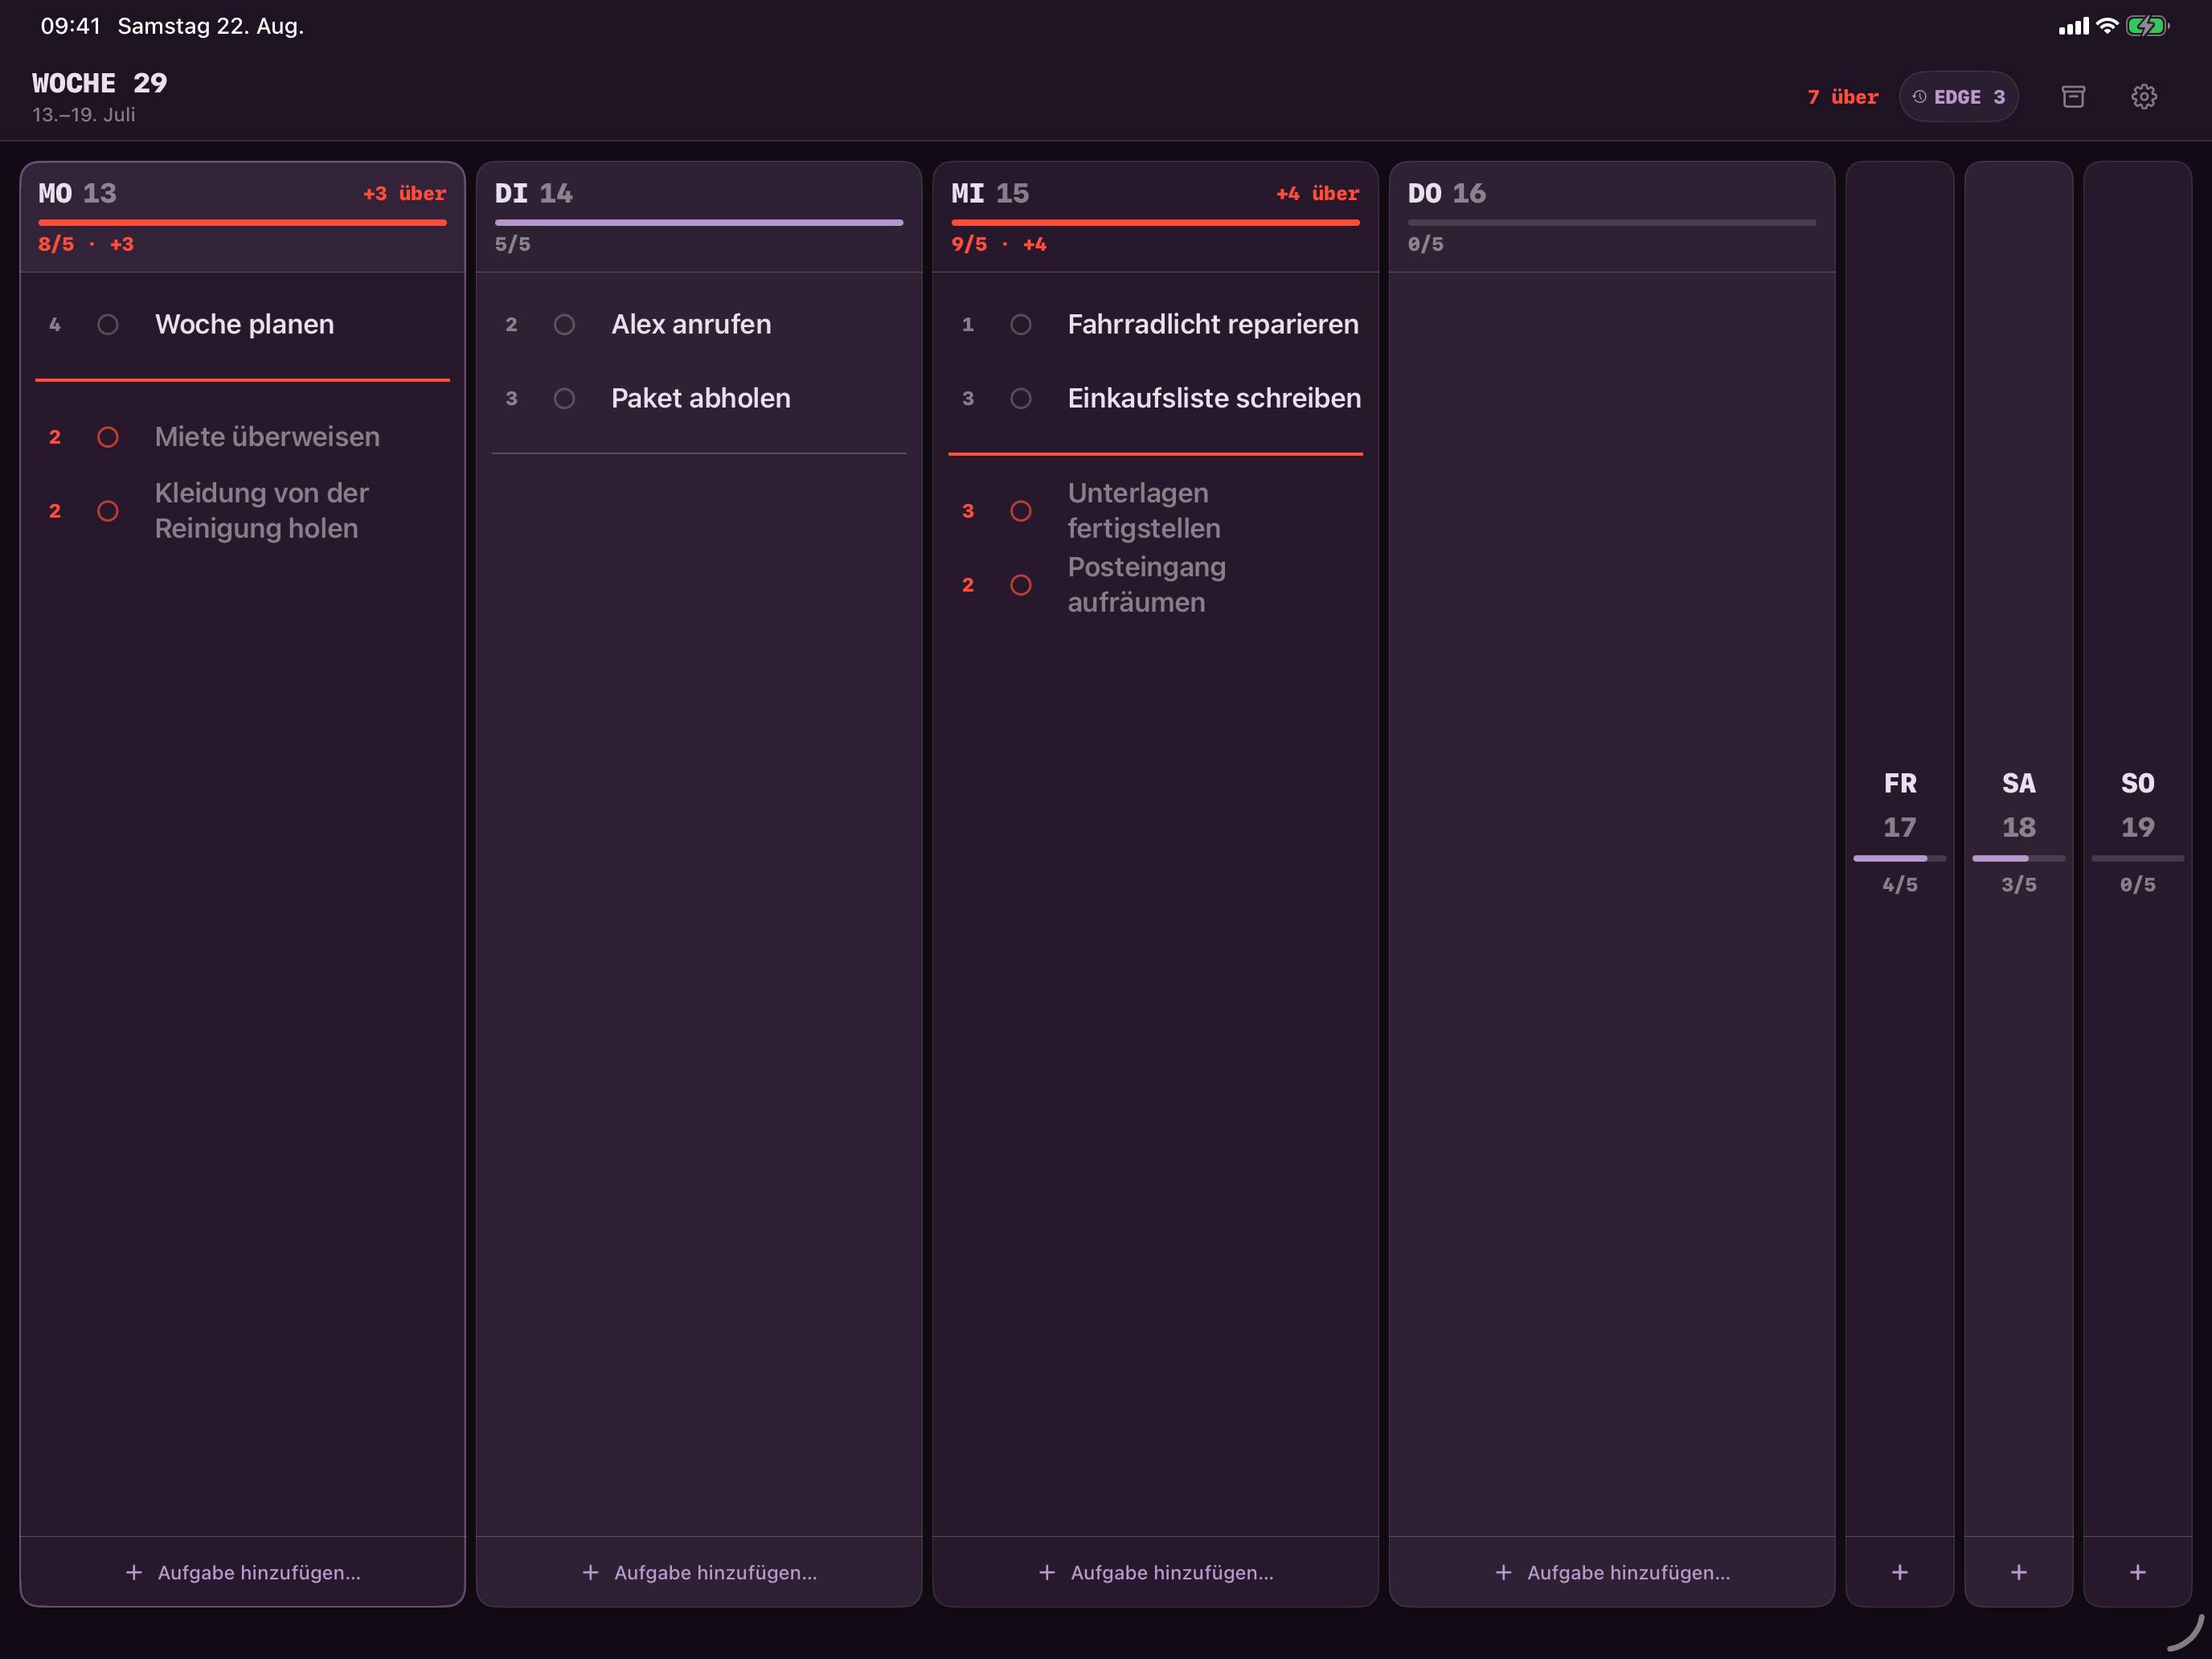2212x1659 pixels.
Task: Click the "+4 über" badge on Wednesday
Action: (1317, 193)
